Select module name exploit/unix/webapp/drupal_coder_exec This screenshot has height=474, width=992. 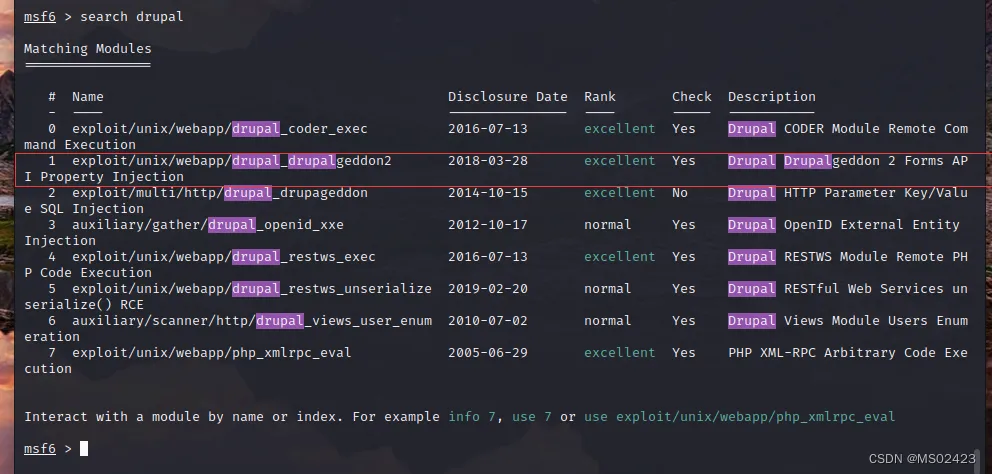(220, 129)
